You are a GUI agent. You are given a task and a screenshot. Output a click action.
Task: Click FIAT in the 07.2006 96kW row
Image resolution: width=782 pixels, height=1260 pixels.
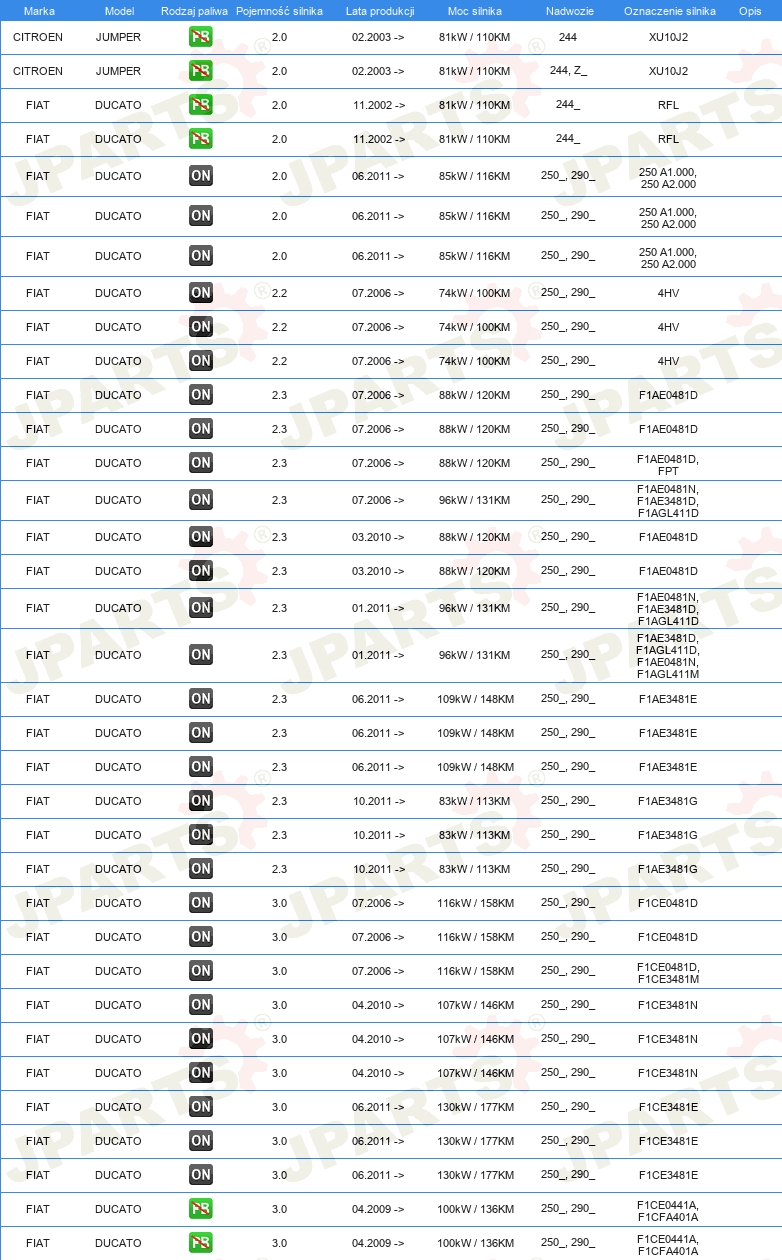coord(38,500)
